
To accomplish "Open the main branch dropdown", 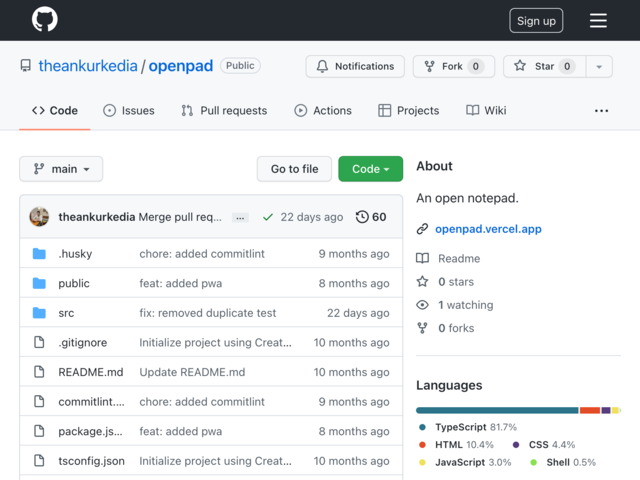I will tap(61, 169).
